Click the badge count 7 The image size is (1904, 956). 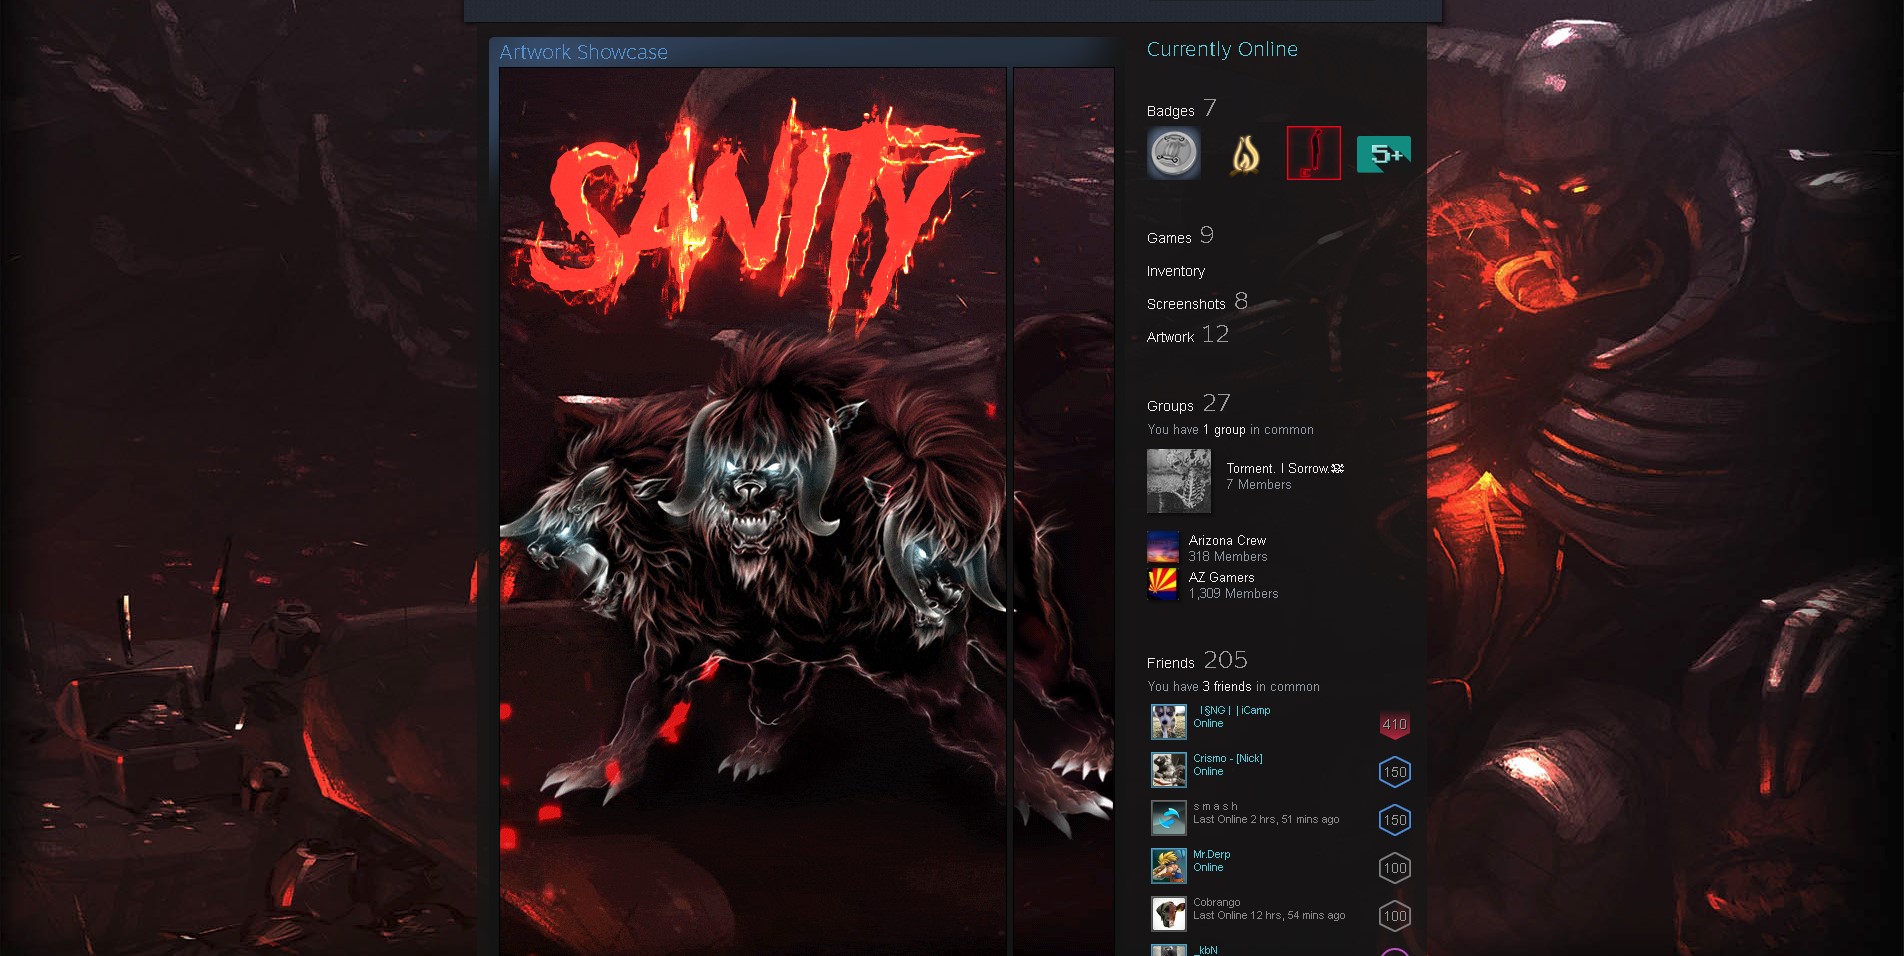(x=1210, y=107)
